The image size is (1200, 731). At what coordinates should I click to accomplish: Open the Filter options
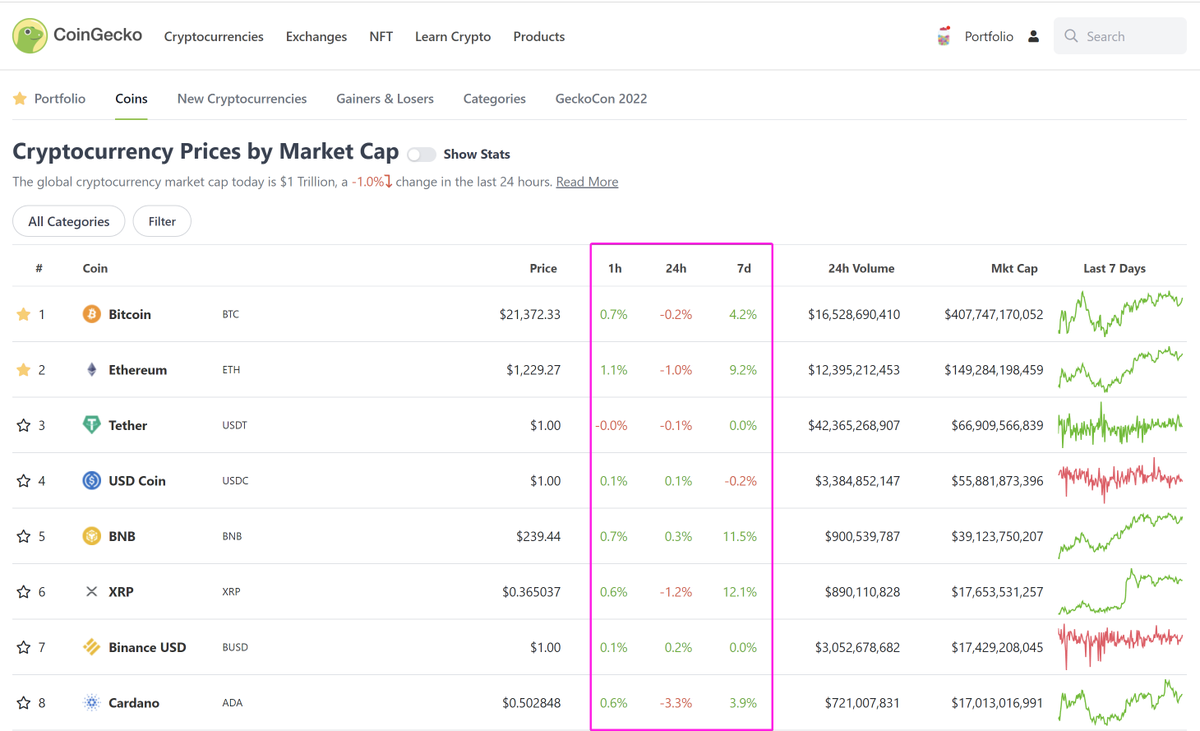click(x=162, y=221)
